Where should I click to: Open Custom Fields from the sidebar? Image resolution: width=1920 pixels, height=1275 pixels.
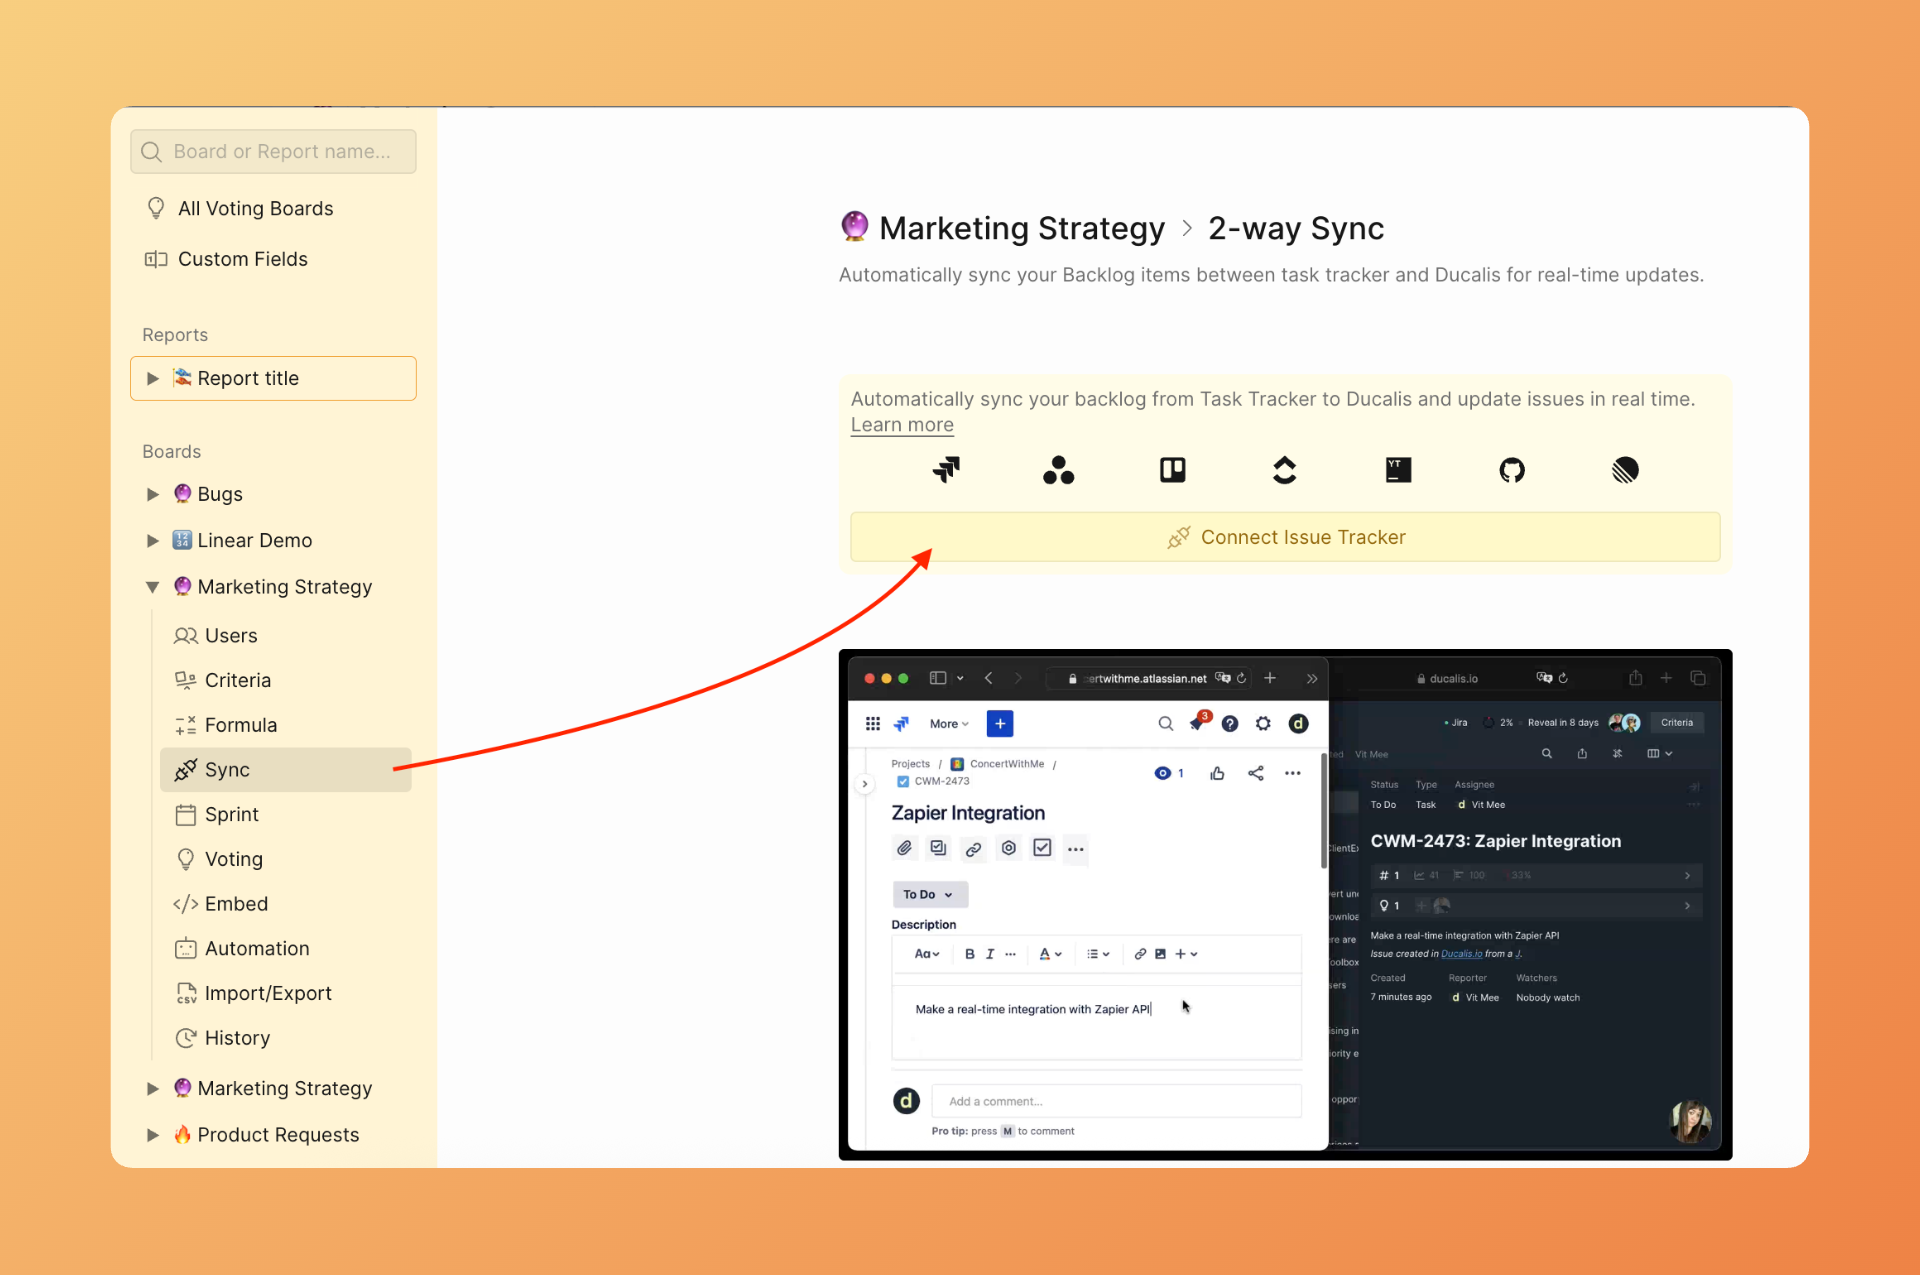242,259
